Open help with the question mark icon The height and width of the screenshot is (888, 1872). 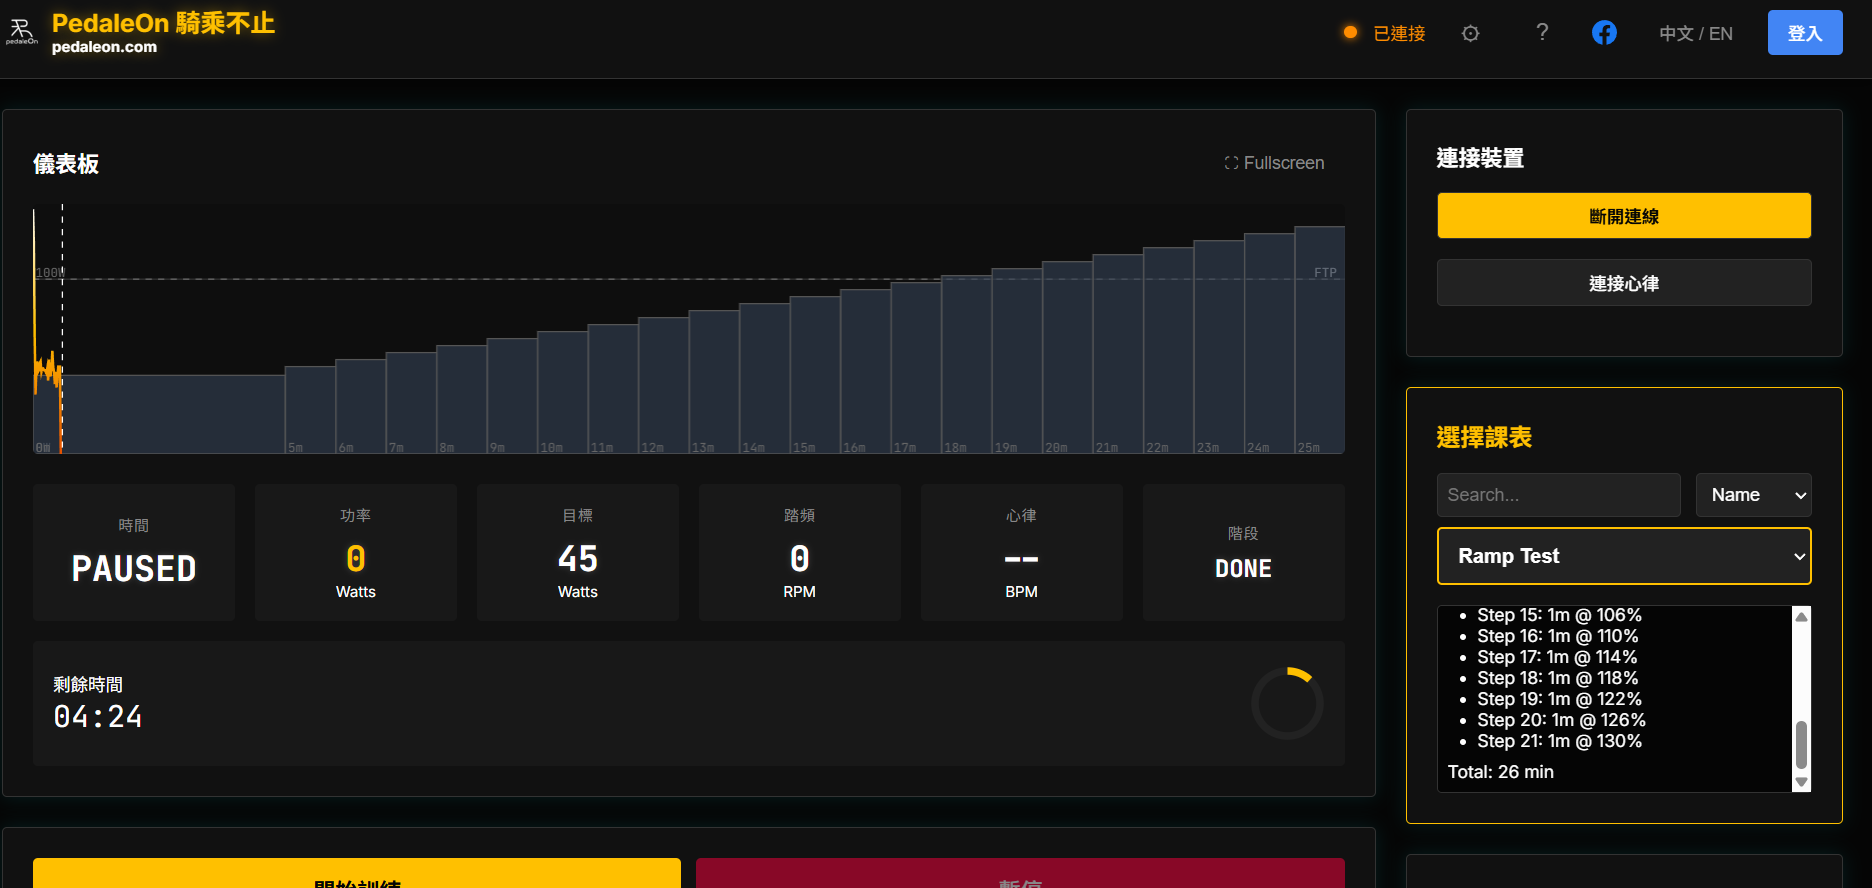point(1542,33)
